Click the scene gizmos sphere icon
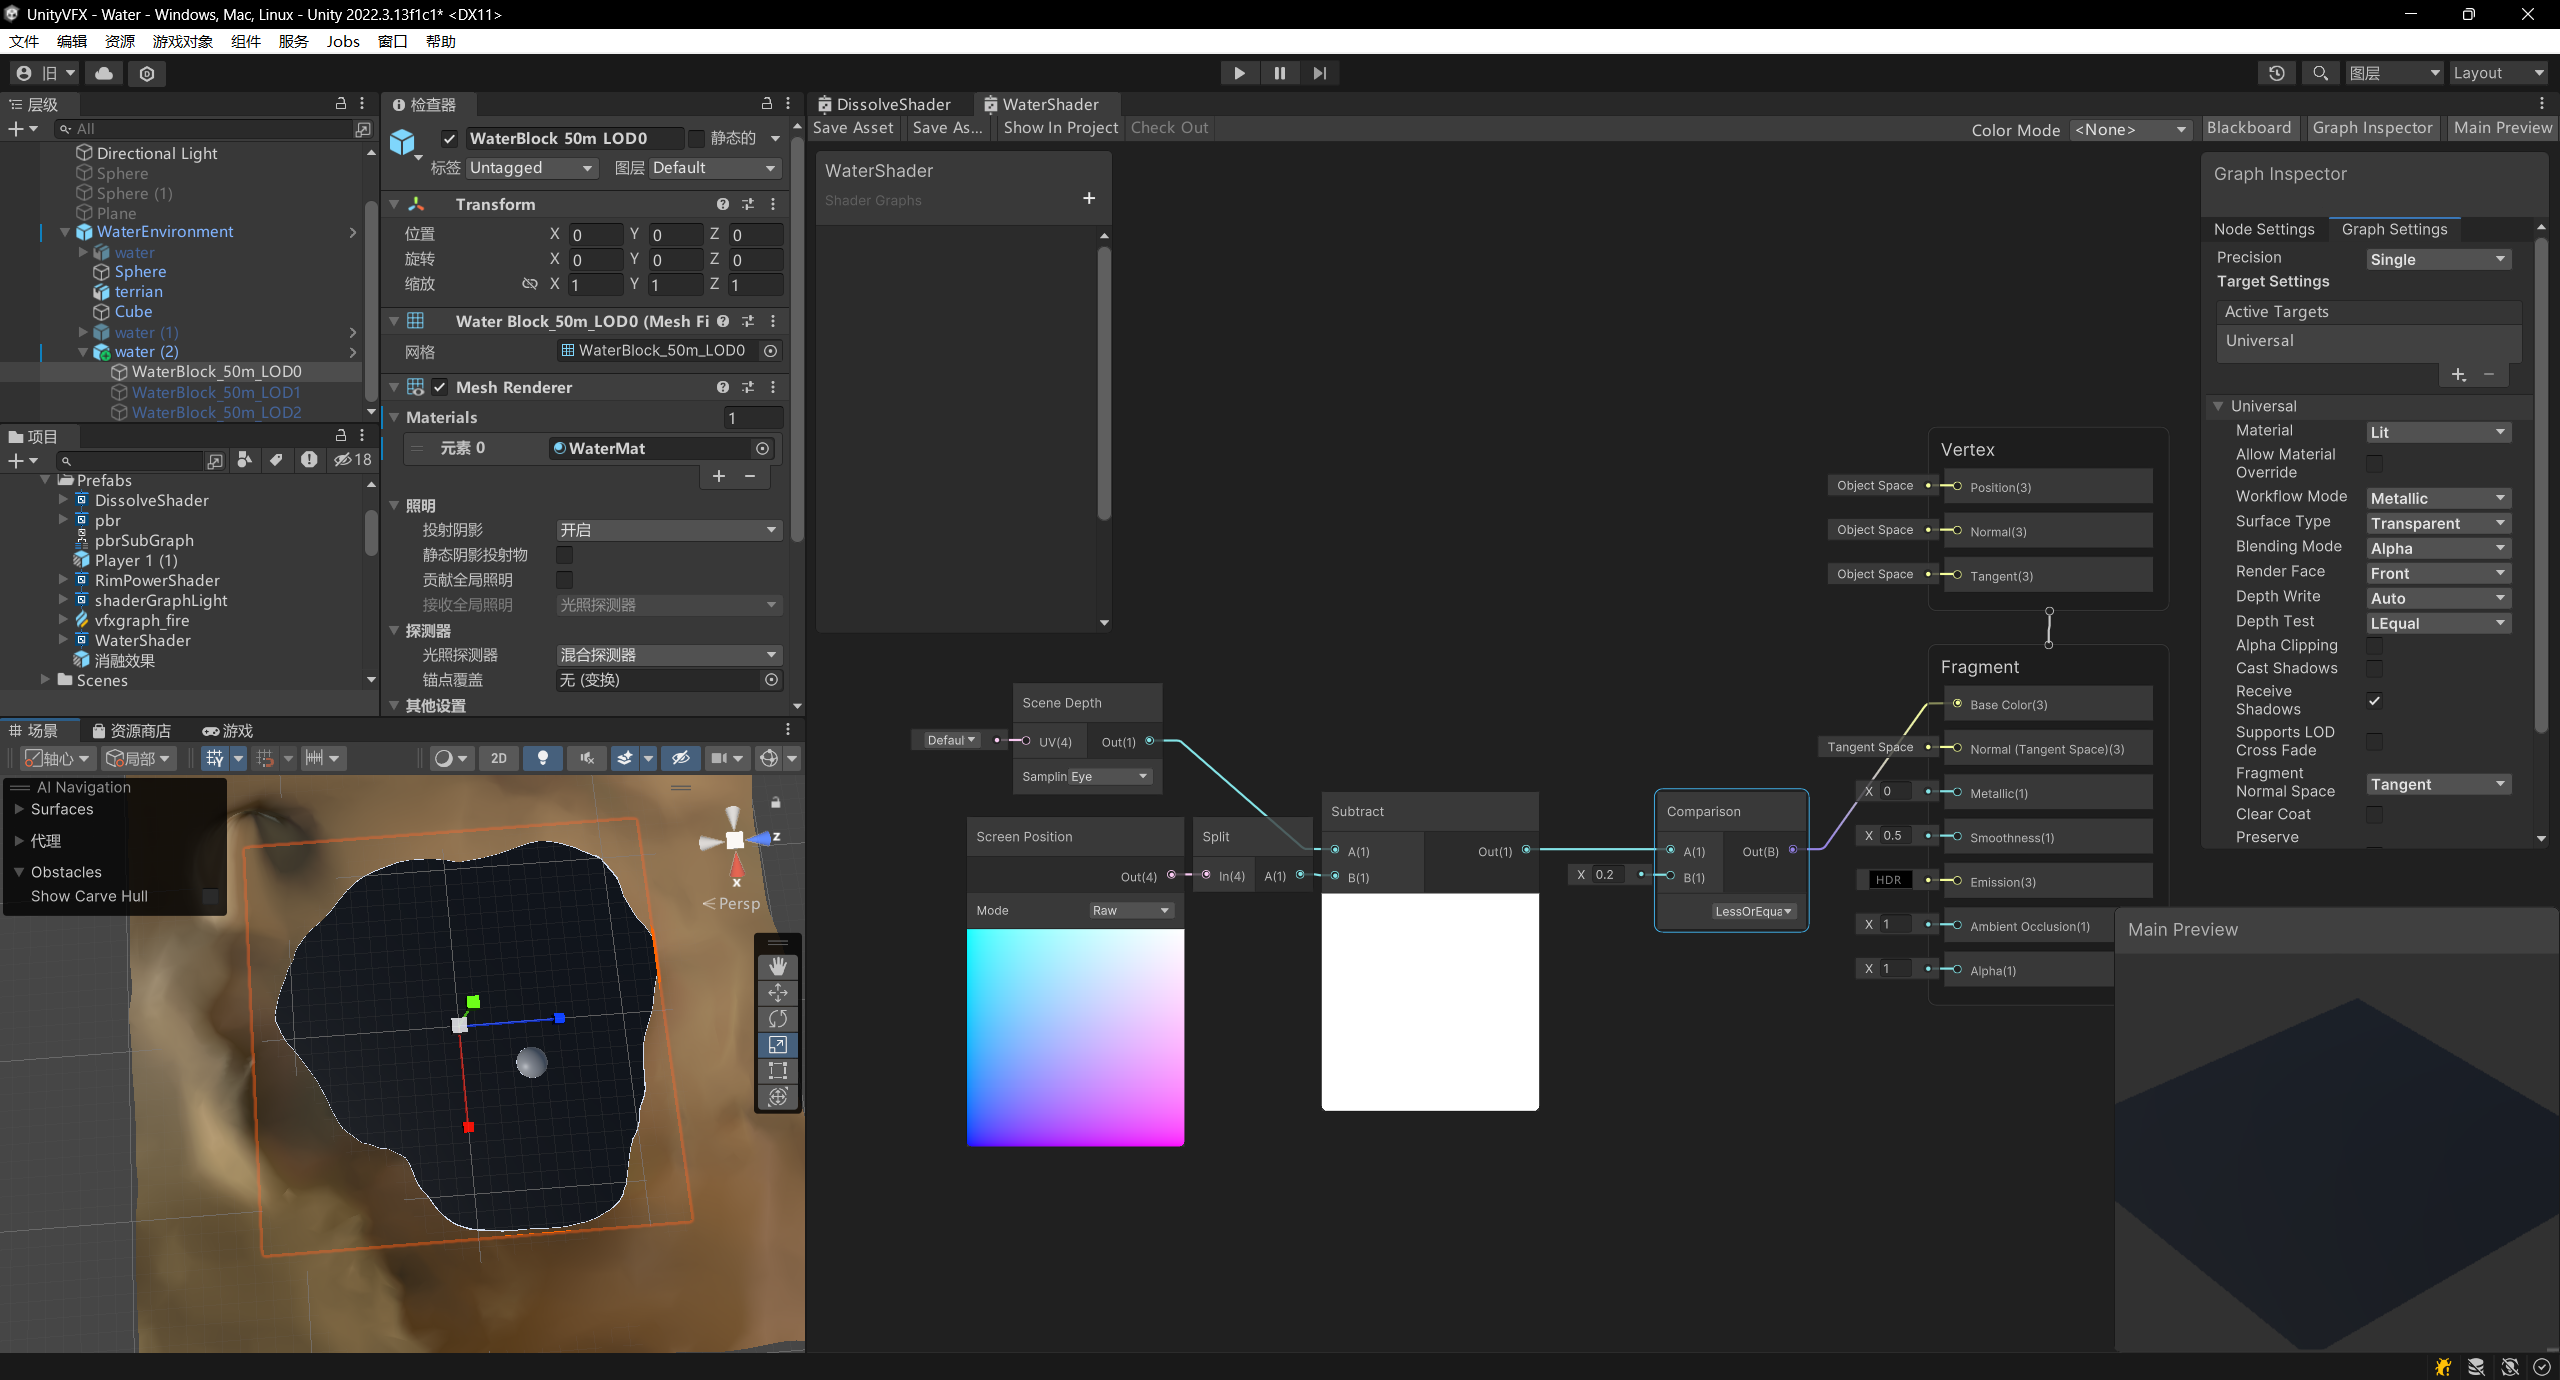 768,758
